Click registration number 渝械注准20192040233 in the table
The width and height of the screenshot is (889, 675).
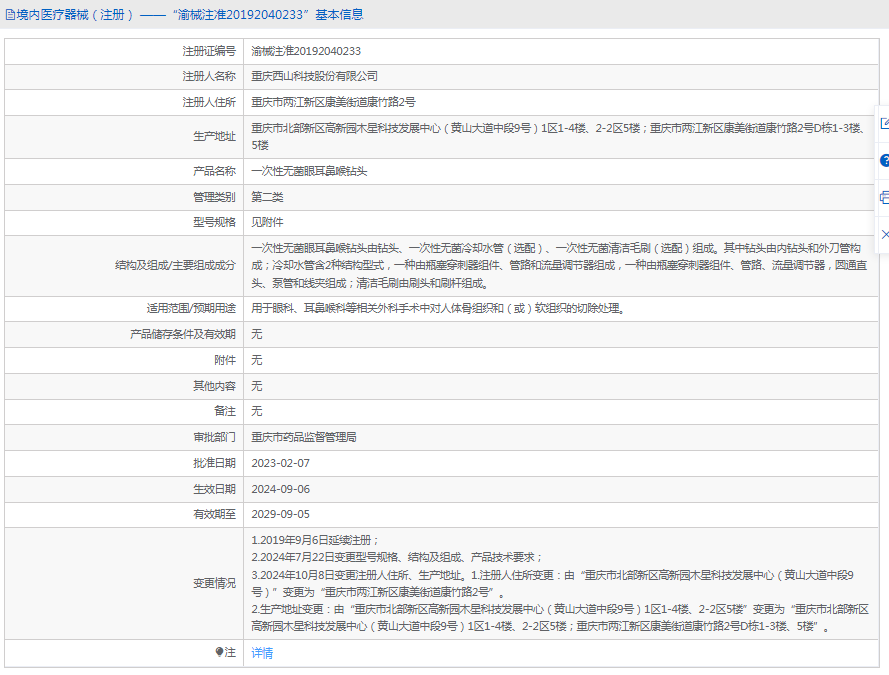(306, 50)
